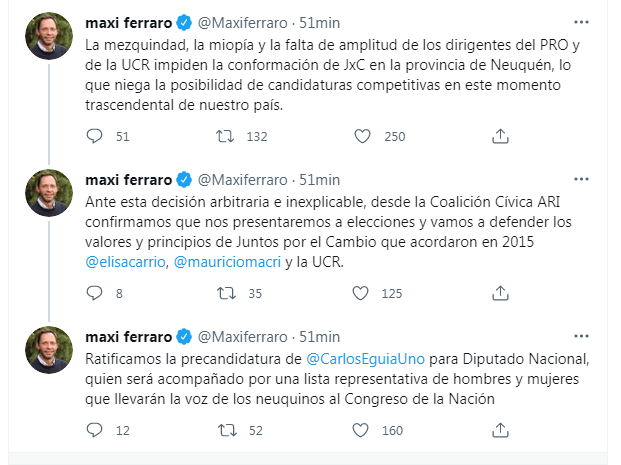This screenshot has width=621, height=465.
Task: Reply to the first tweet about Neuquén
Action: click(94, 136)
